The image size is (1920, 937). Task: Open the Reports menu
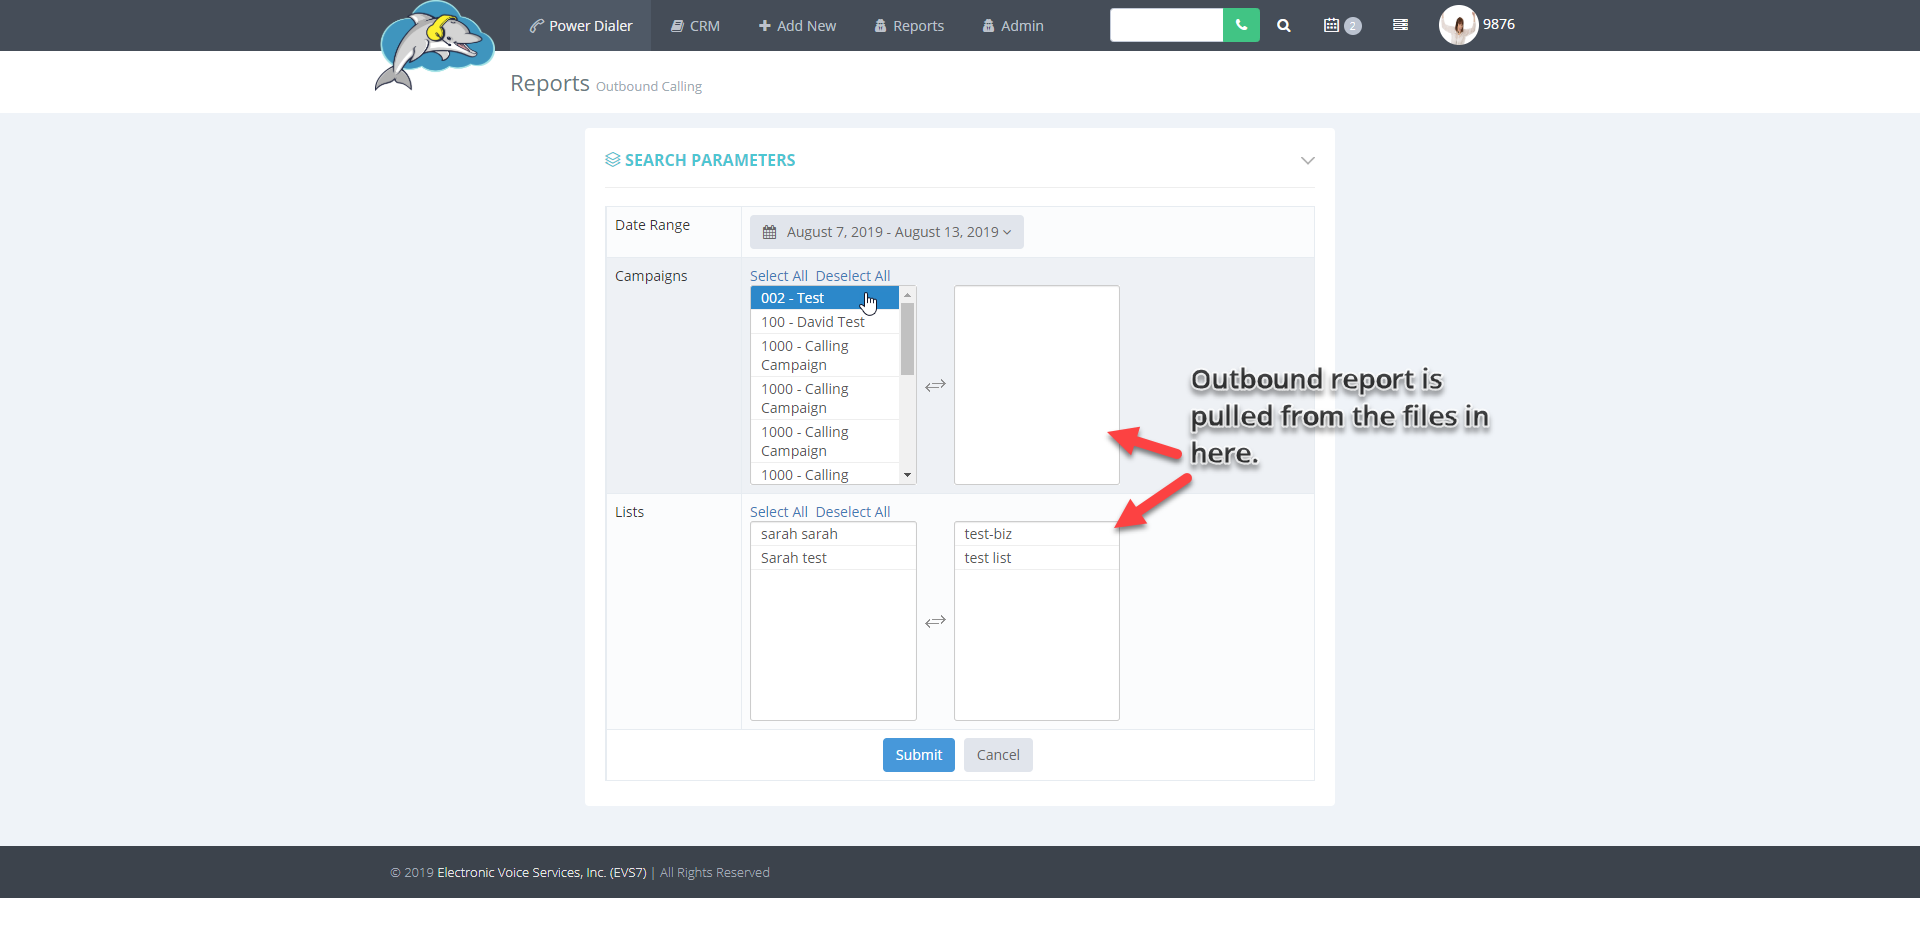tap(909, 26)
